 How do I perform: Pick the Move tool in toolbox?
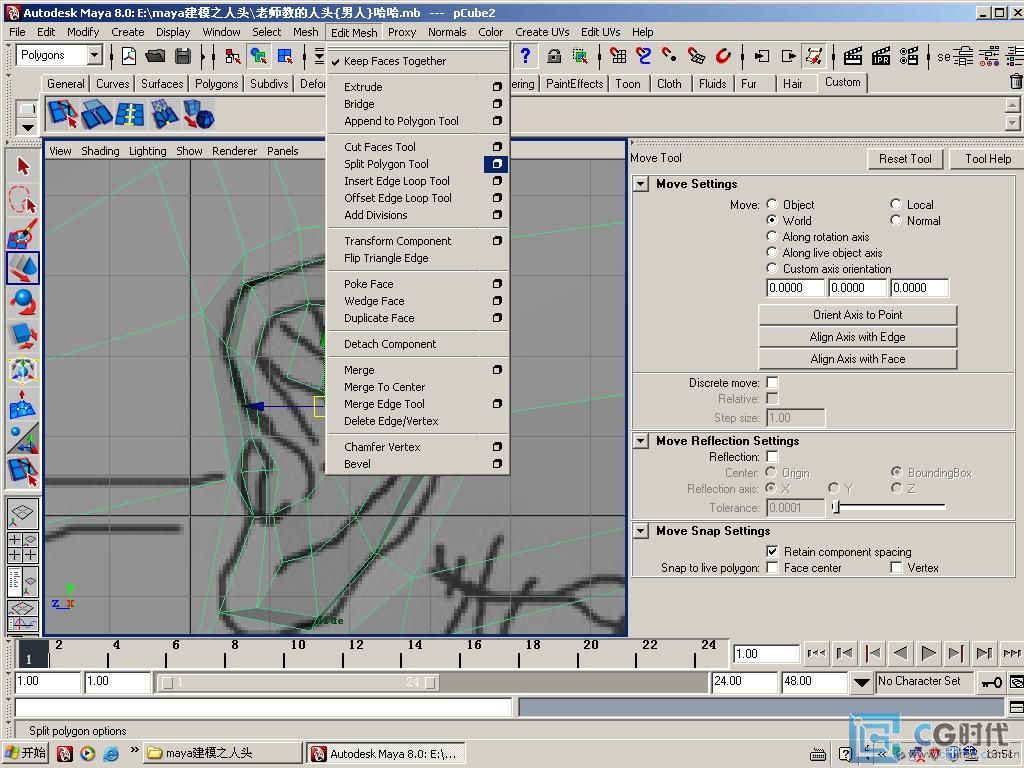click(23, 268)
